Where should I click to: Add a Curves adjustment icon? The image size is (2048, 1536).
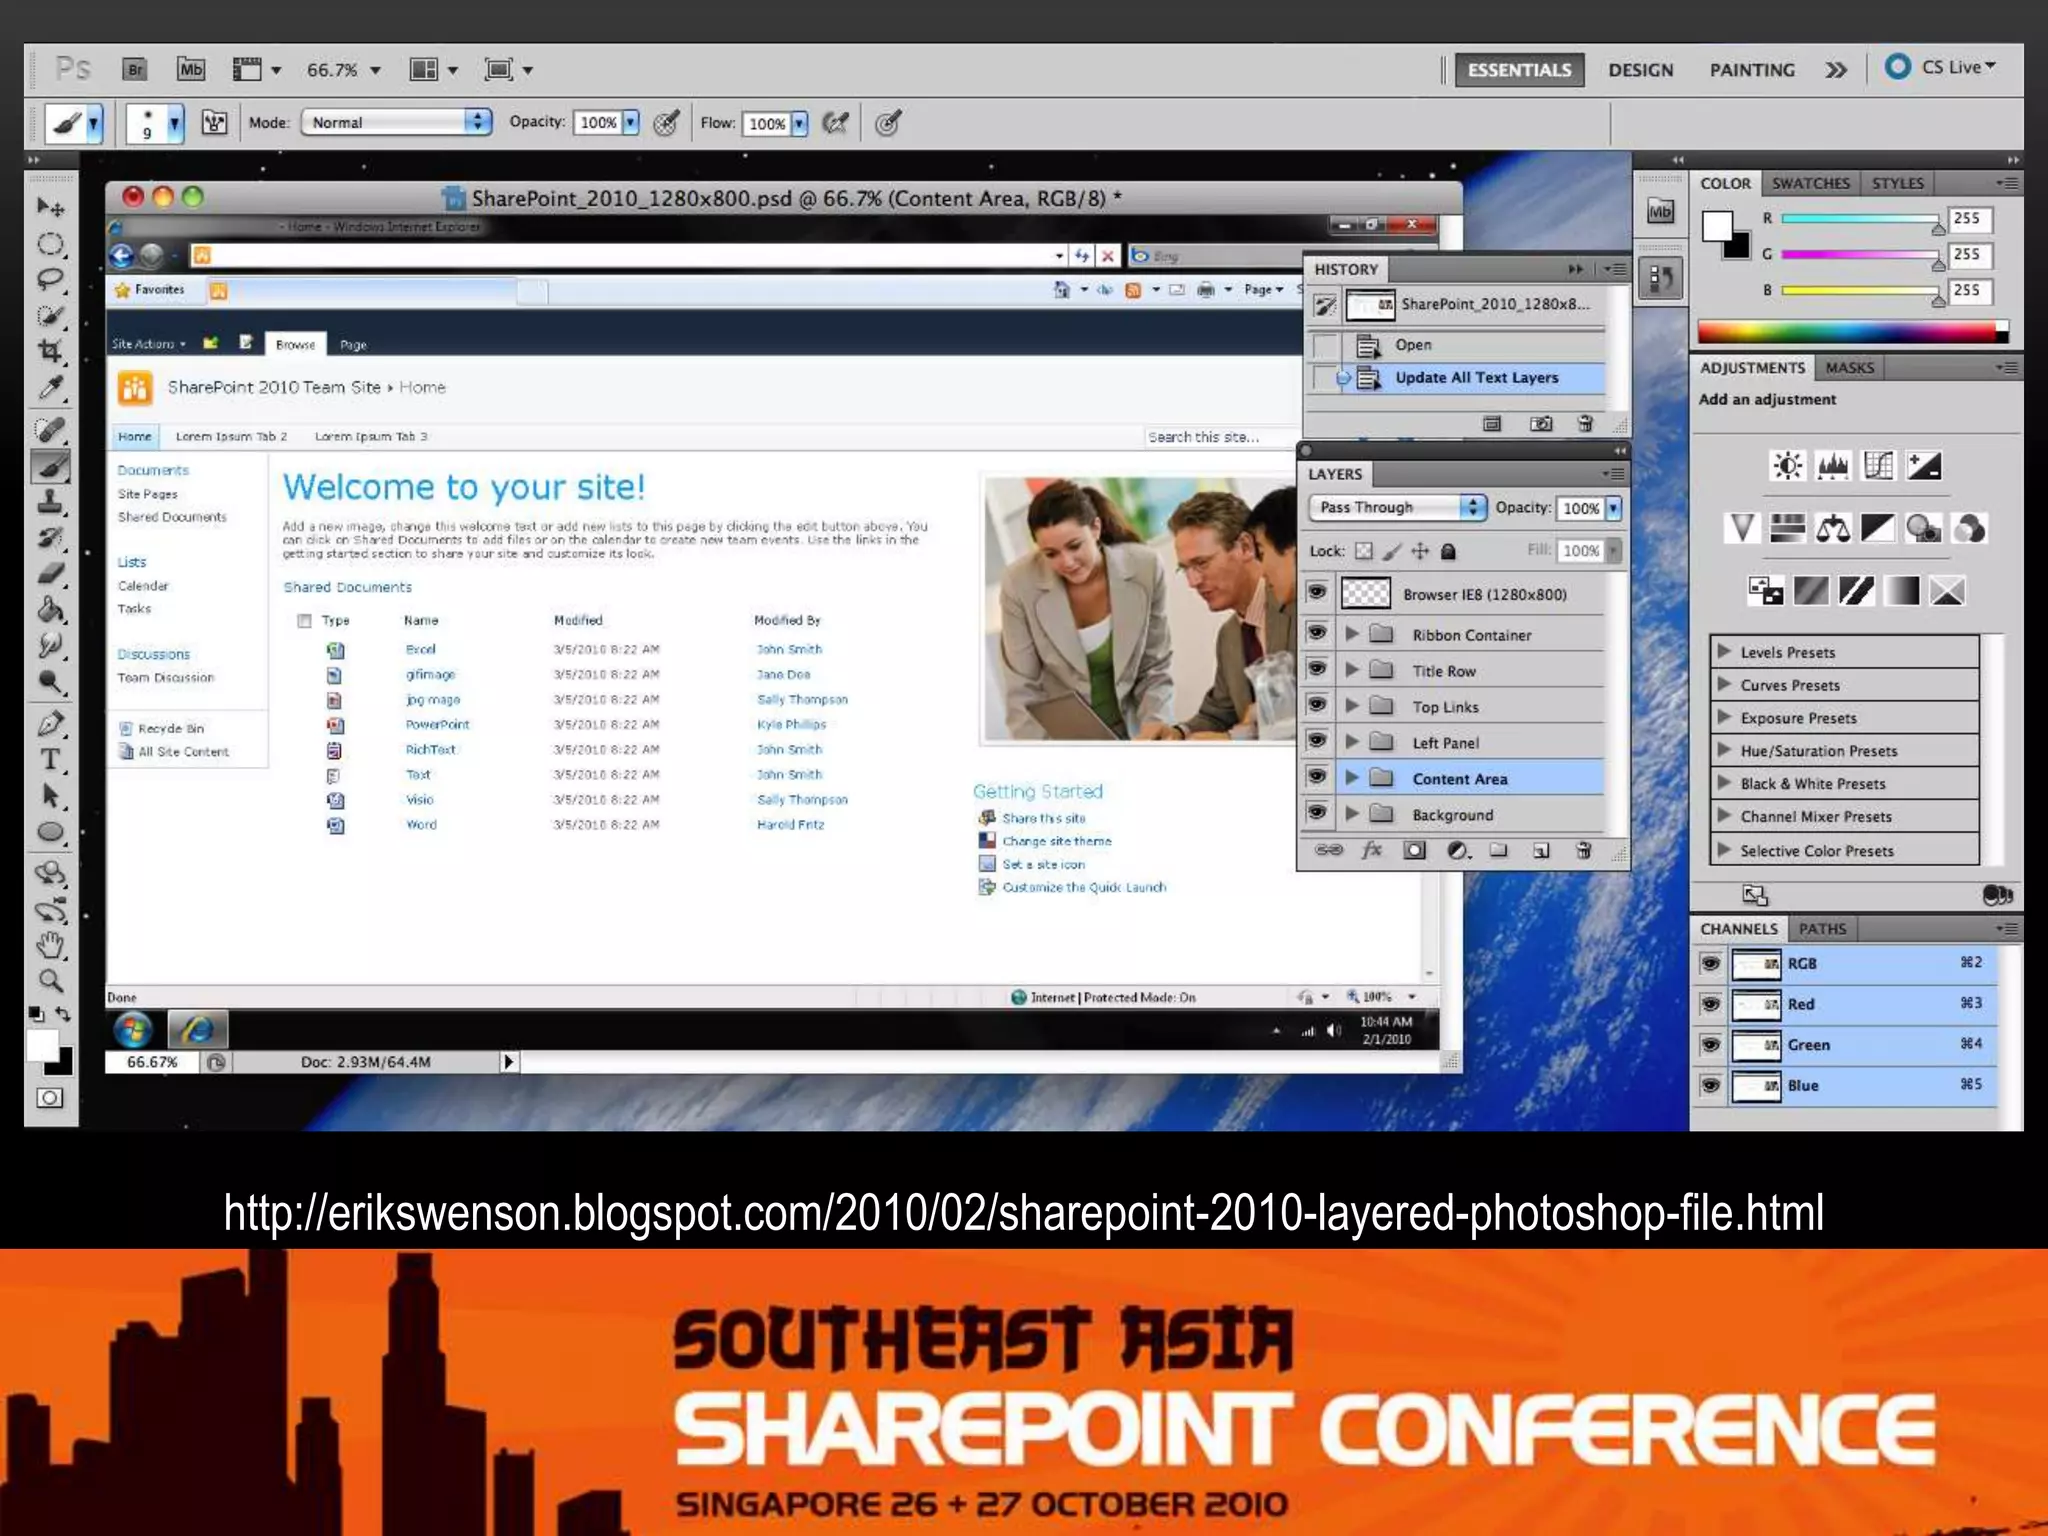[x=1878, y=465]
